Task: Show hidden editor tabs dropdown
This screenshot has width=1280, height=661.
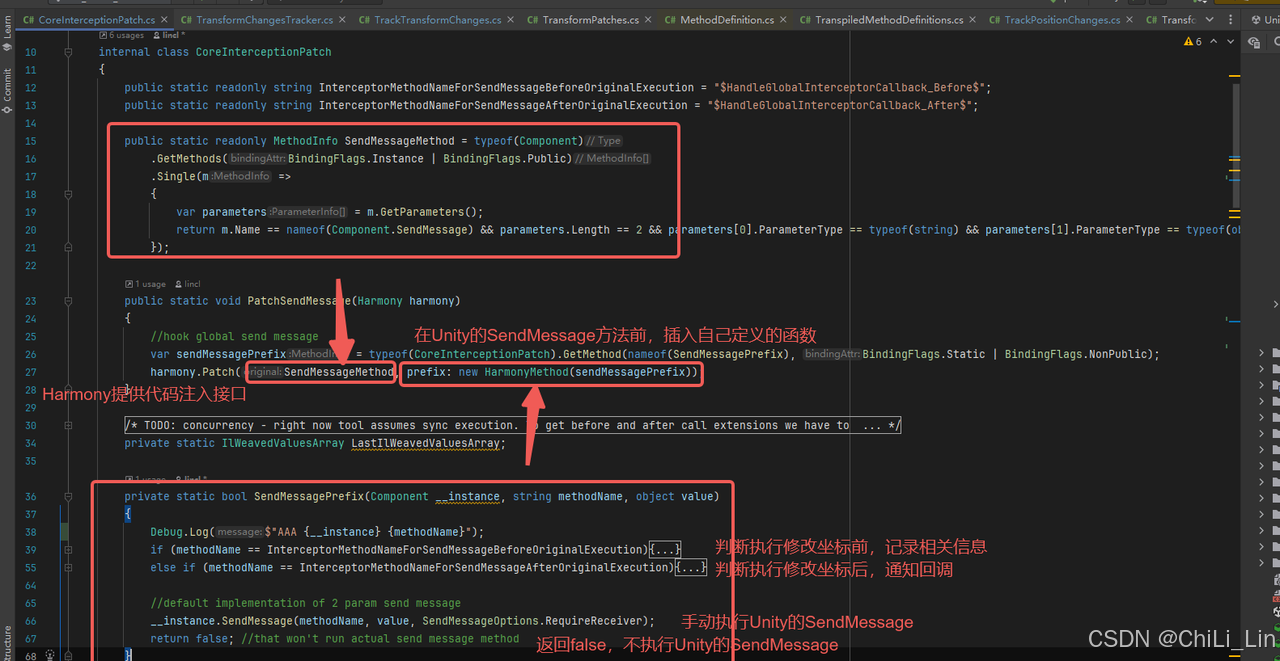Action: (x=1211, y=20)
